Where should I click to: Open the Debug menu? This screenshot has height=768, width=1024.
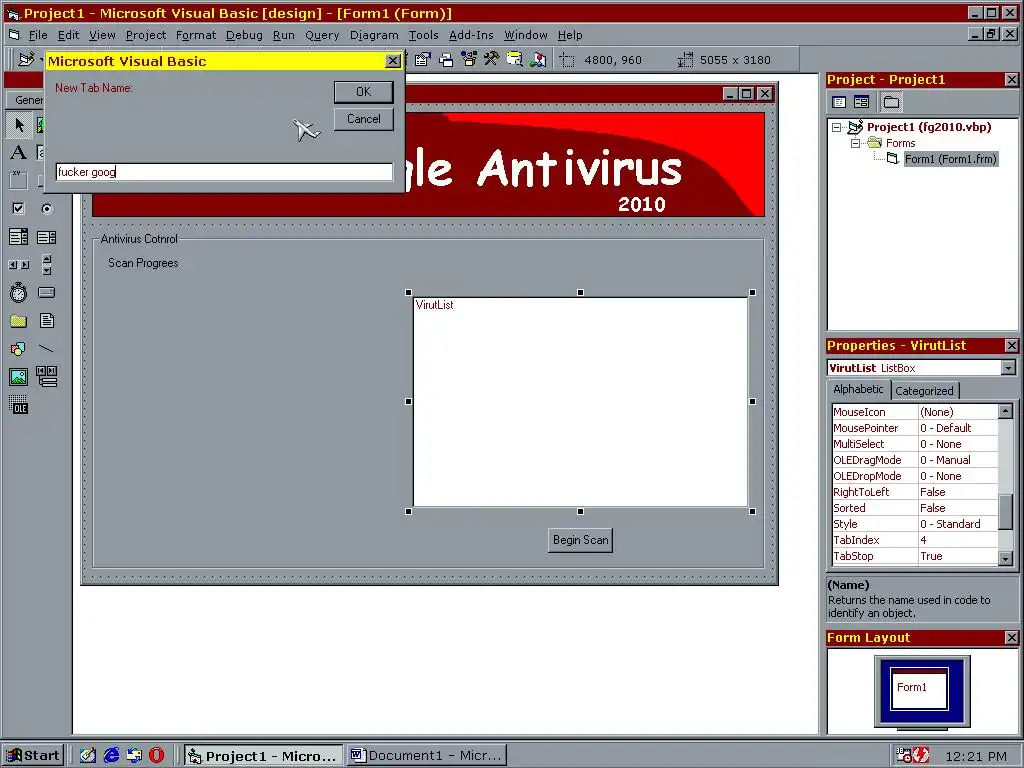(244, 35)
